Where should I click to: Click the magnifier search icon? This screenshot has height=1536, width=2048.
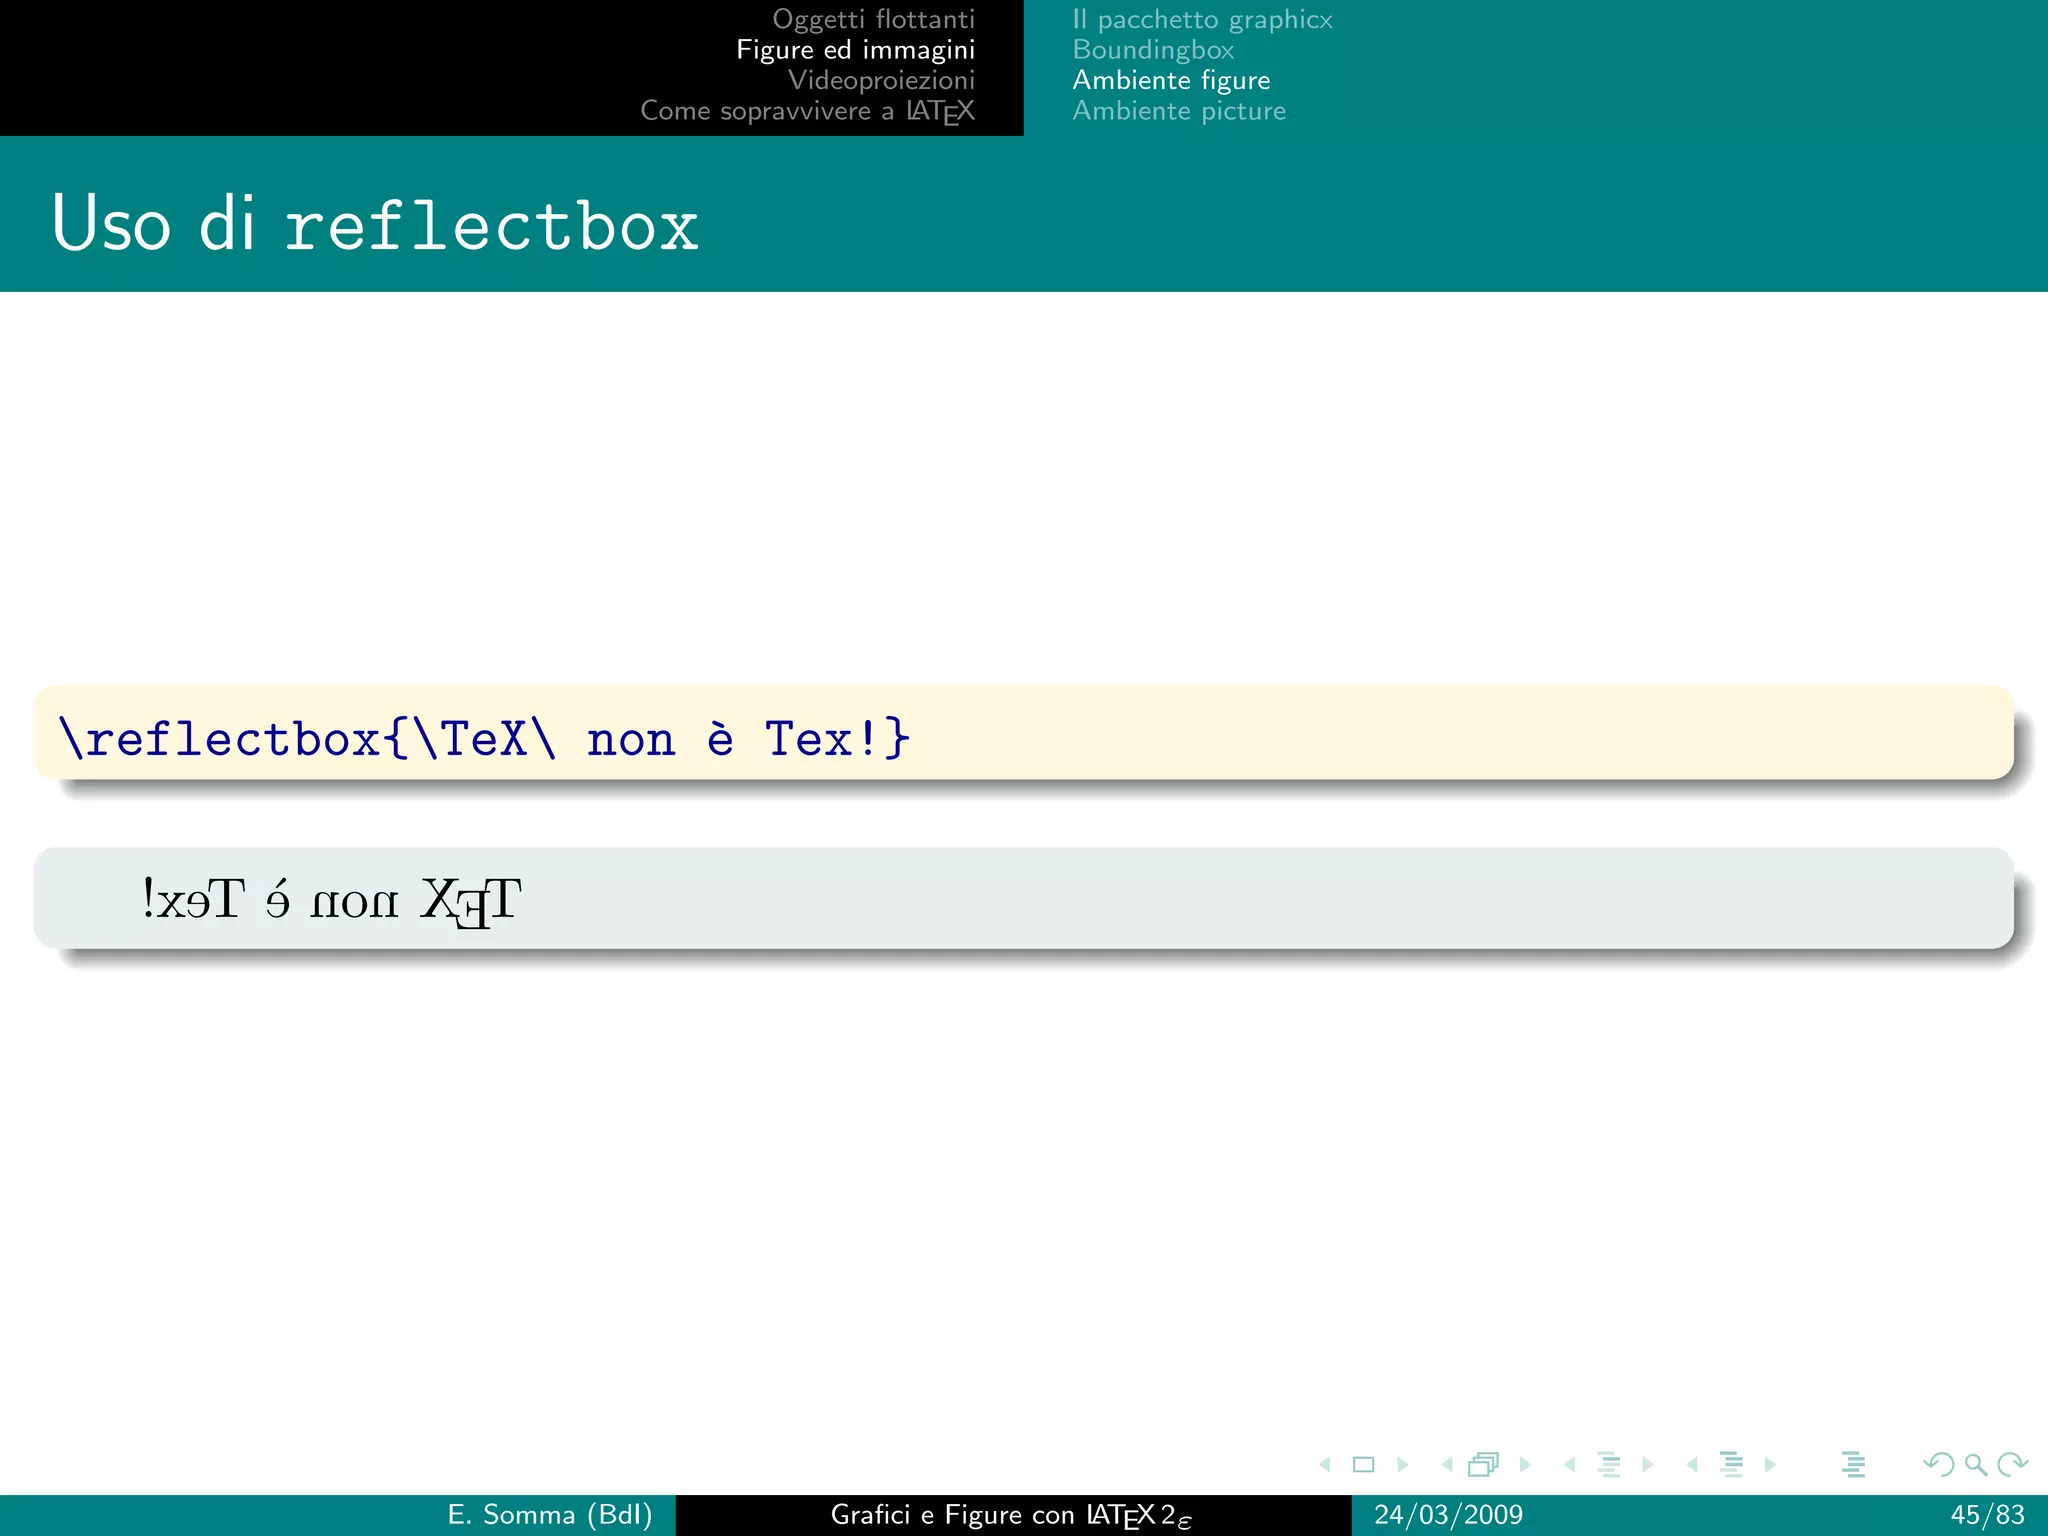click(1975, 1465)
